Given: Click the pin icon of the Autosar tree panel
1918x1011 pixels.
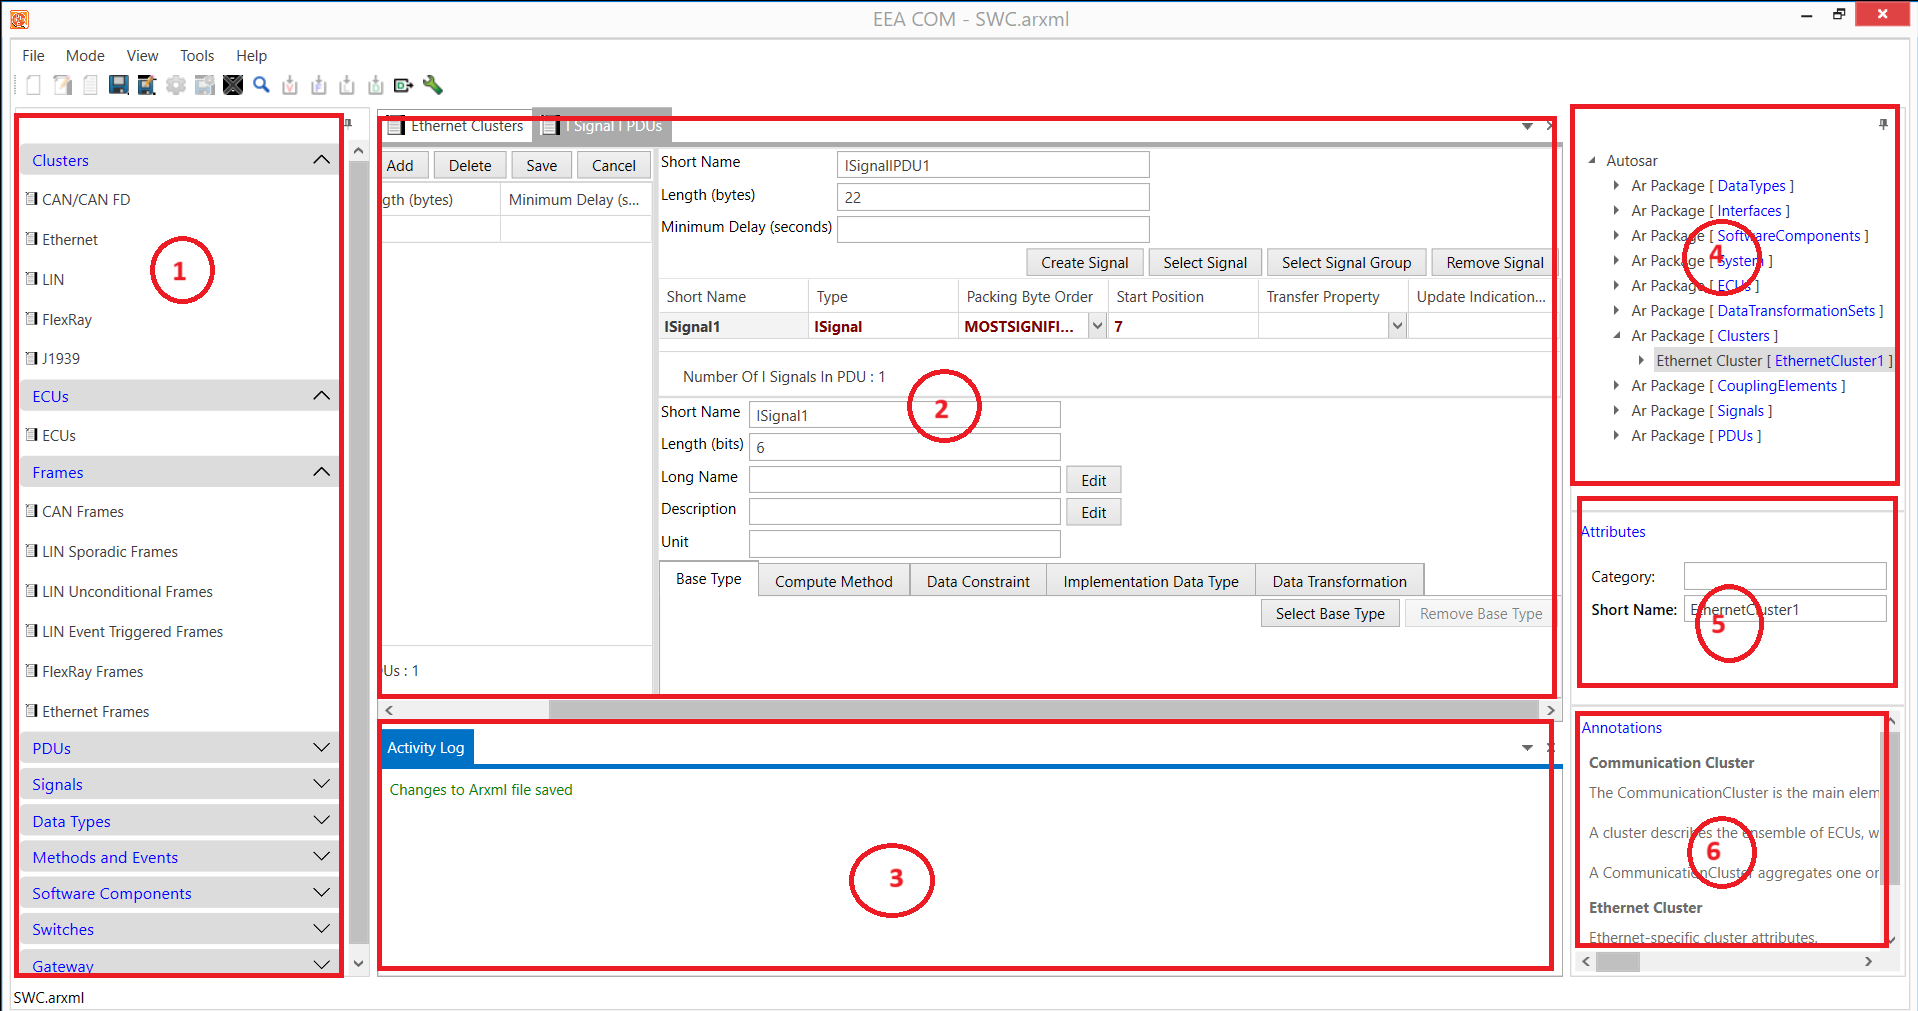Looking at the screenshot, I should [1883, 124].
